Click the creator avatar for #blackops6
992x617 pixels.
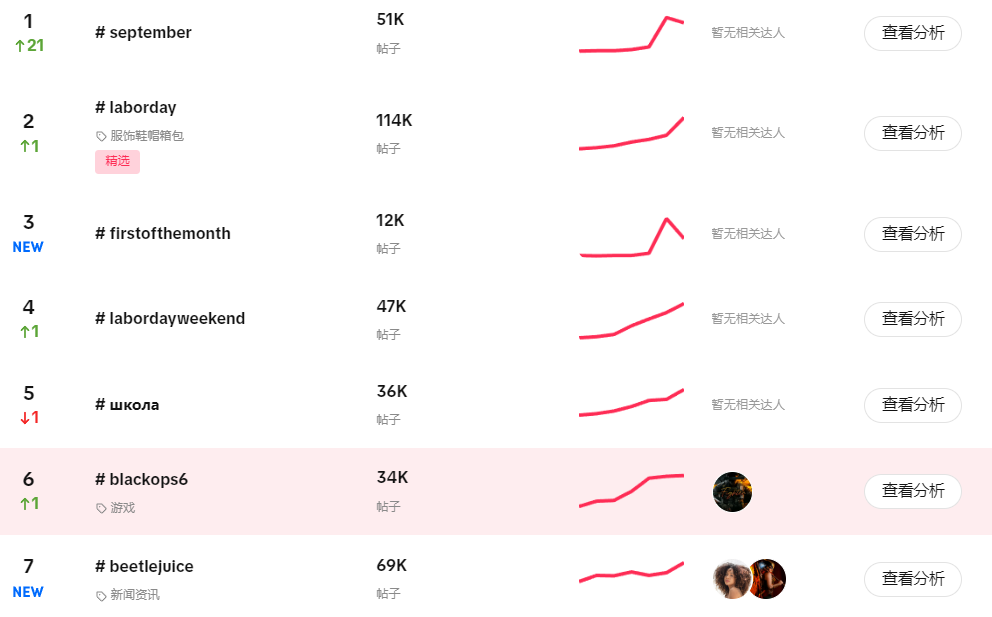732,492
